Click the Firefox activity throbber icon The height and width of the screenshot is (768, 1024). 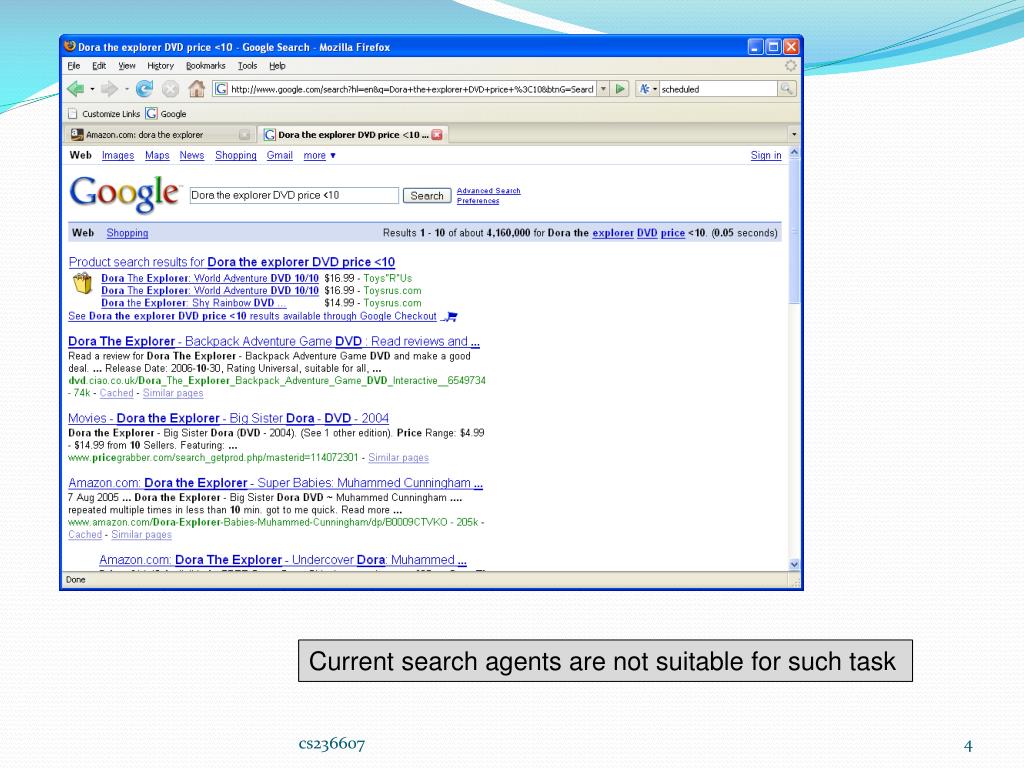click(x=790, y=66)
